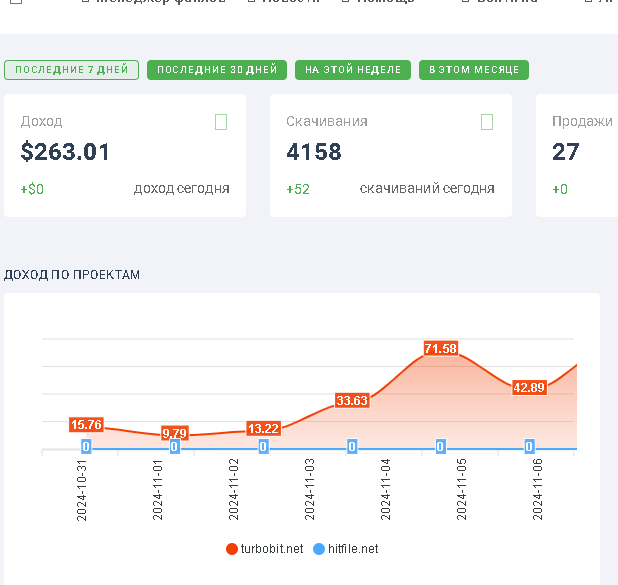Image resolution: width=618 pixels, height=585 pixels.
Task: Click the +52 скачиваний сегодня value
Action: coord(298,189)
